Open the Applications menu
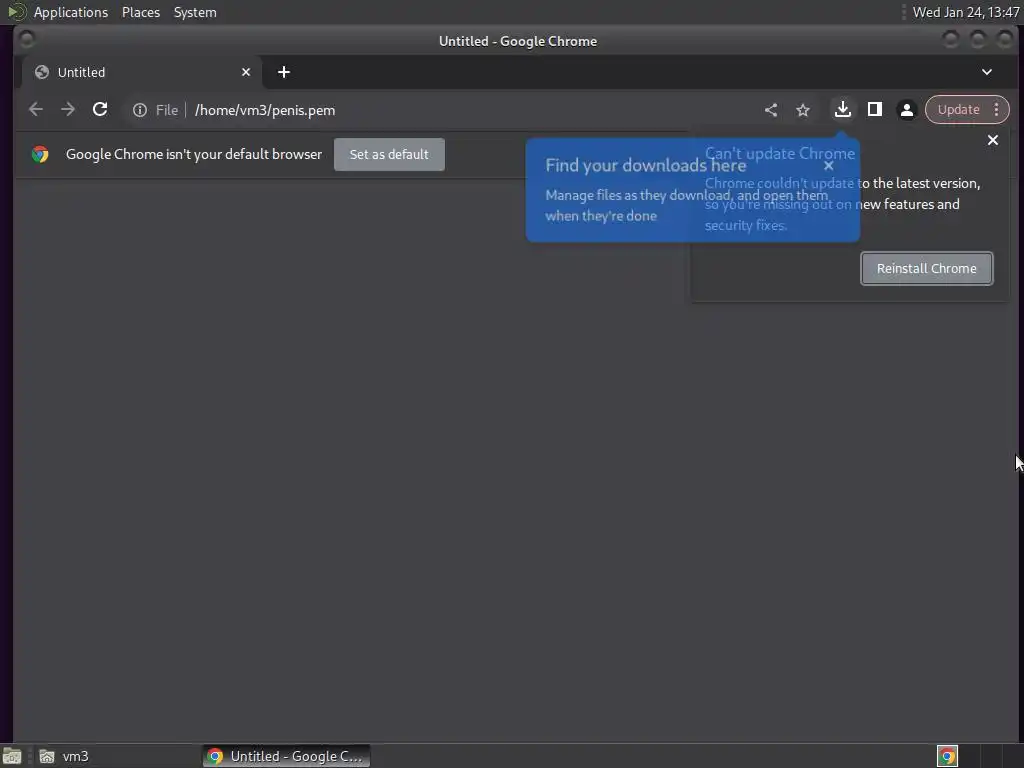1024x768 pixels. (x=71, y=12)
